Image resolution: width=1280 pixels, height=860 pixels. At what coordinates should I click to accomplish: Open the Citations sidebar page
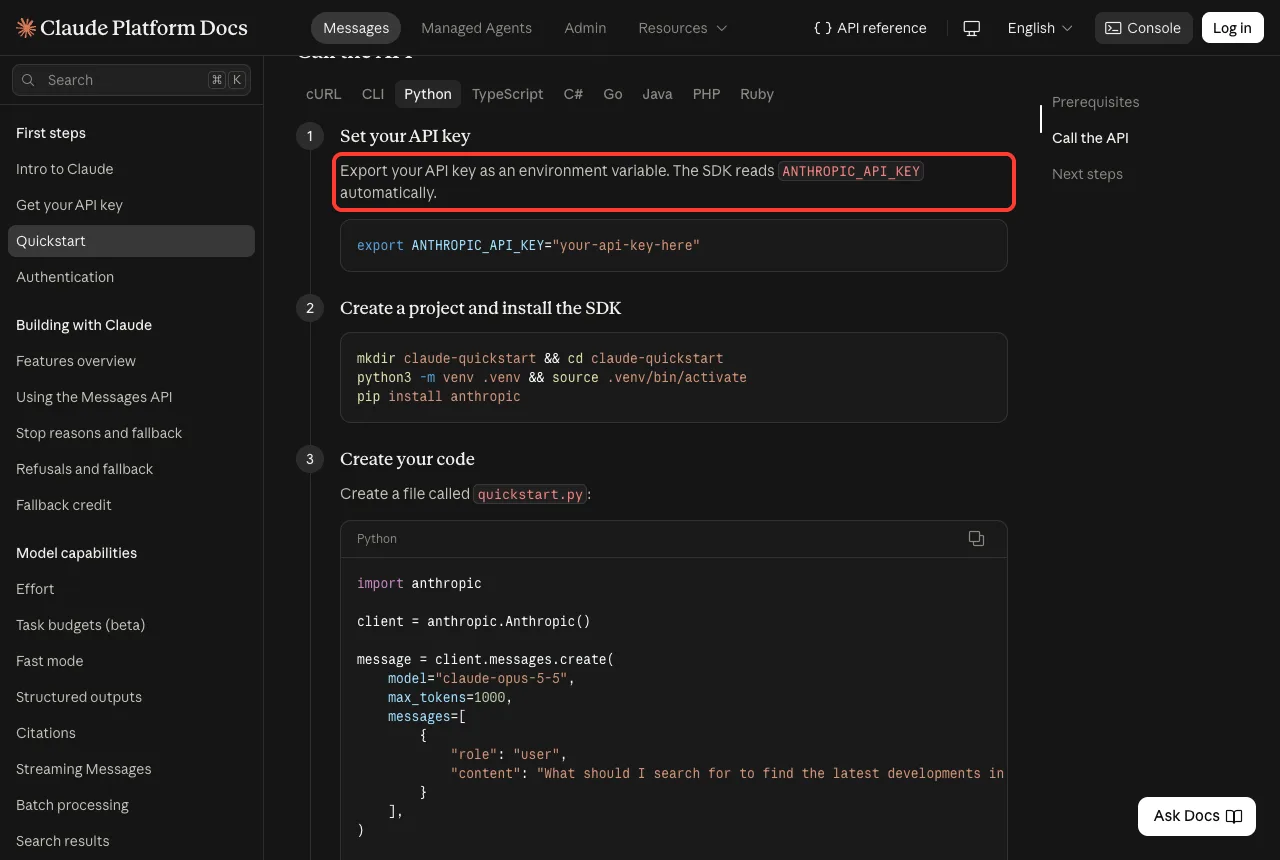pyautogui.click(x=131, y=733)
